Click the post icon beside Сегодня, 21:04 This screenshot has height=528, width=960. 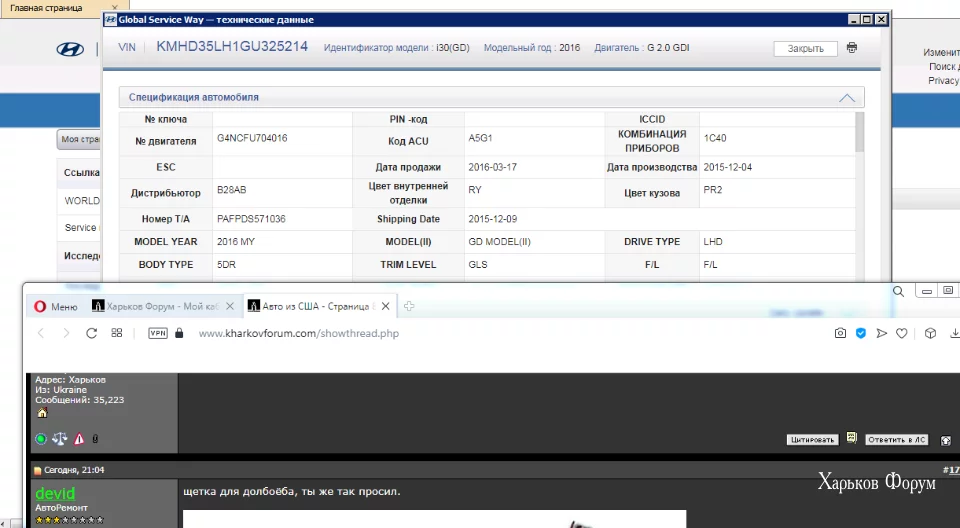click(37, 470)
